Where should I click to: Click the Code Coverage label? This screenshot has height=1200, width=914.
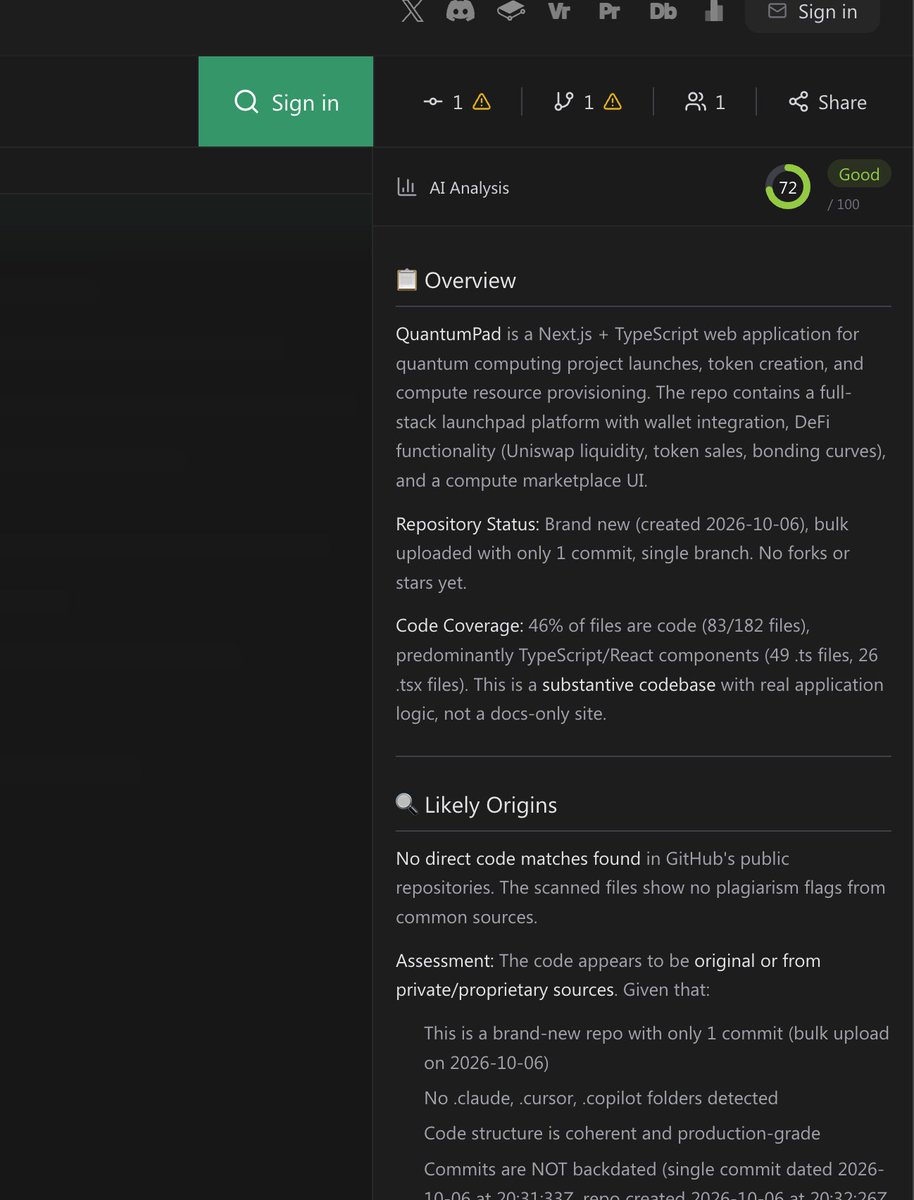(x=460, y=626)
